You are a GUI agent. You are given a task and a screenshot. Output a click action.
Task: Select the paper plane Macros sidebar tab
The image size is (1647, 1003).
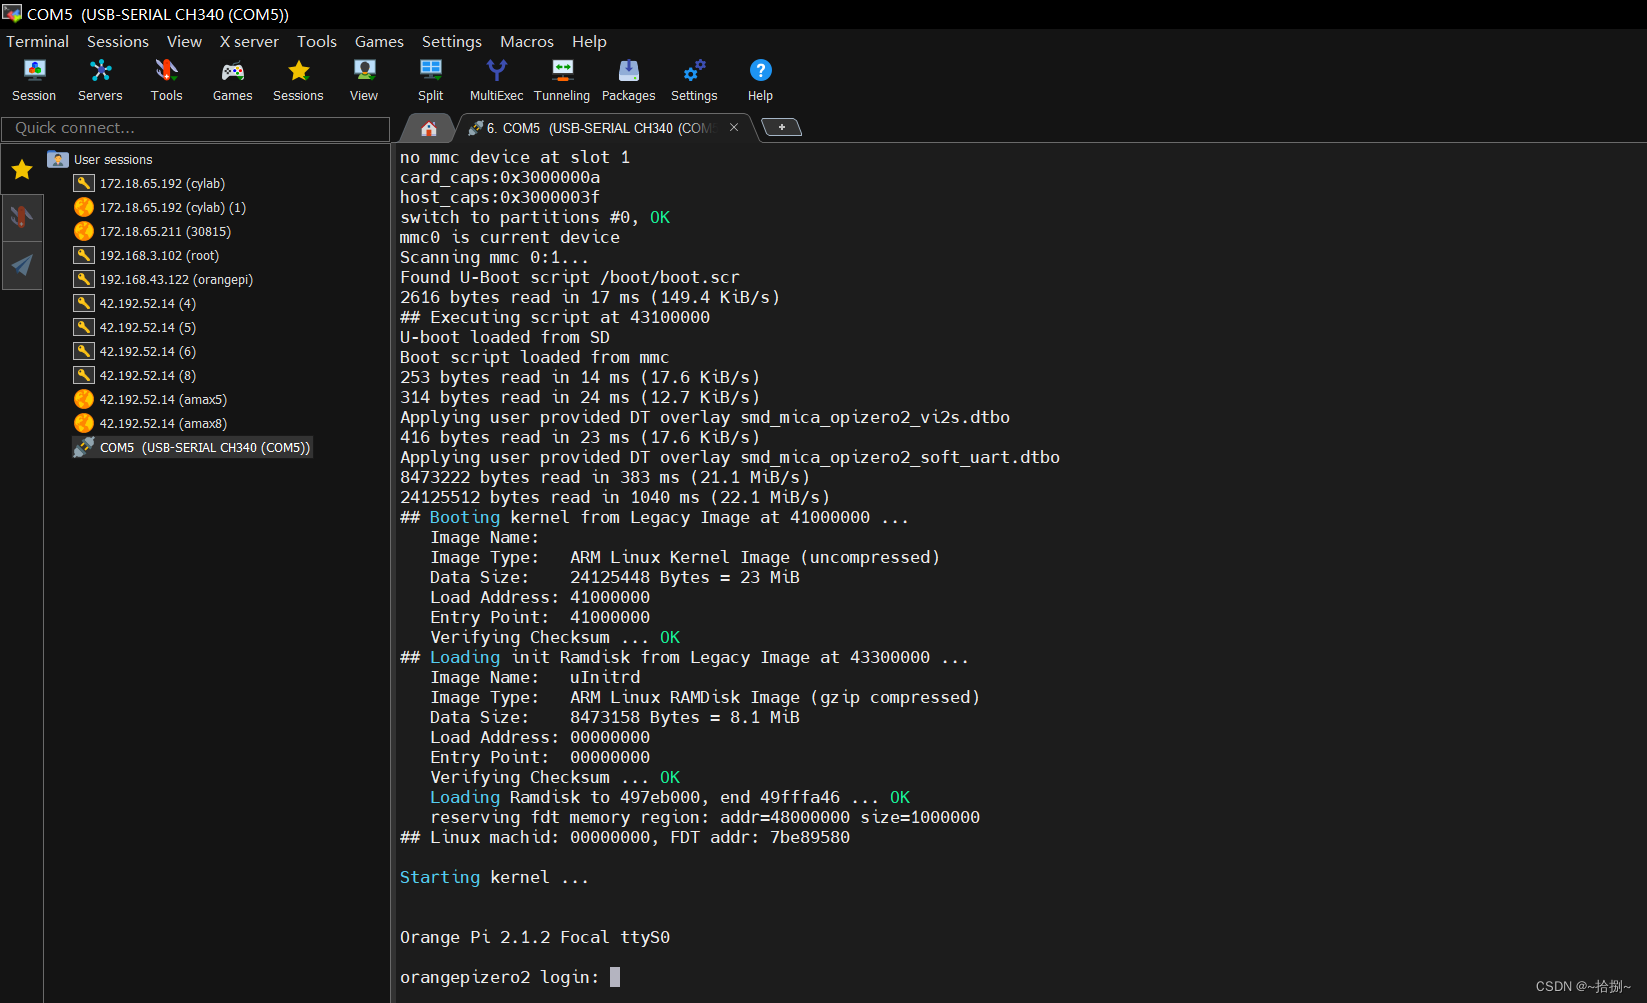pos(22,265)
